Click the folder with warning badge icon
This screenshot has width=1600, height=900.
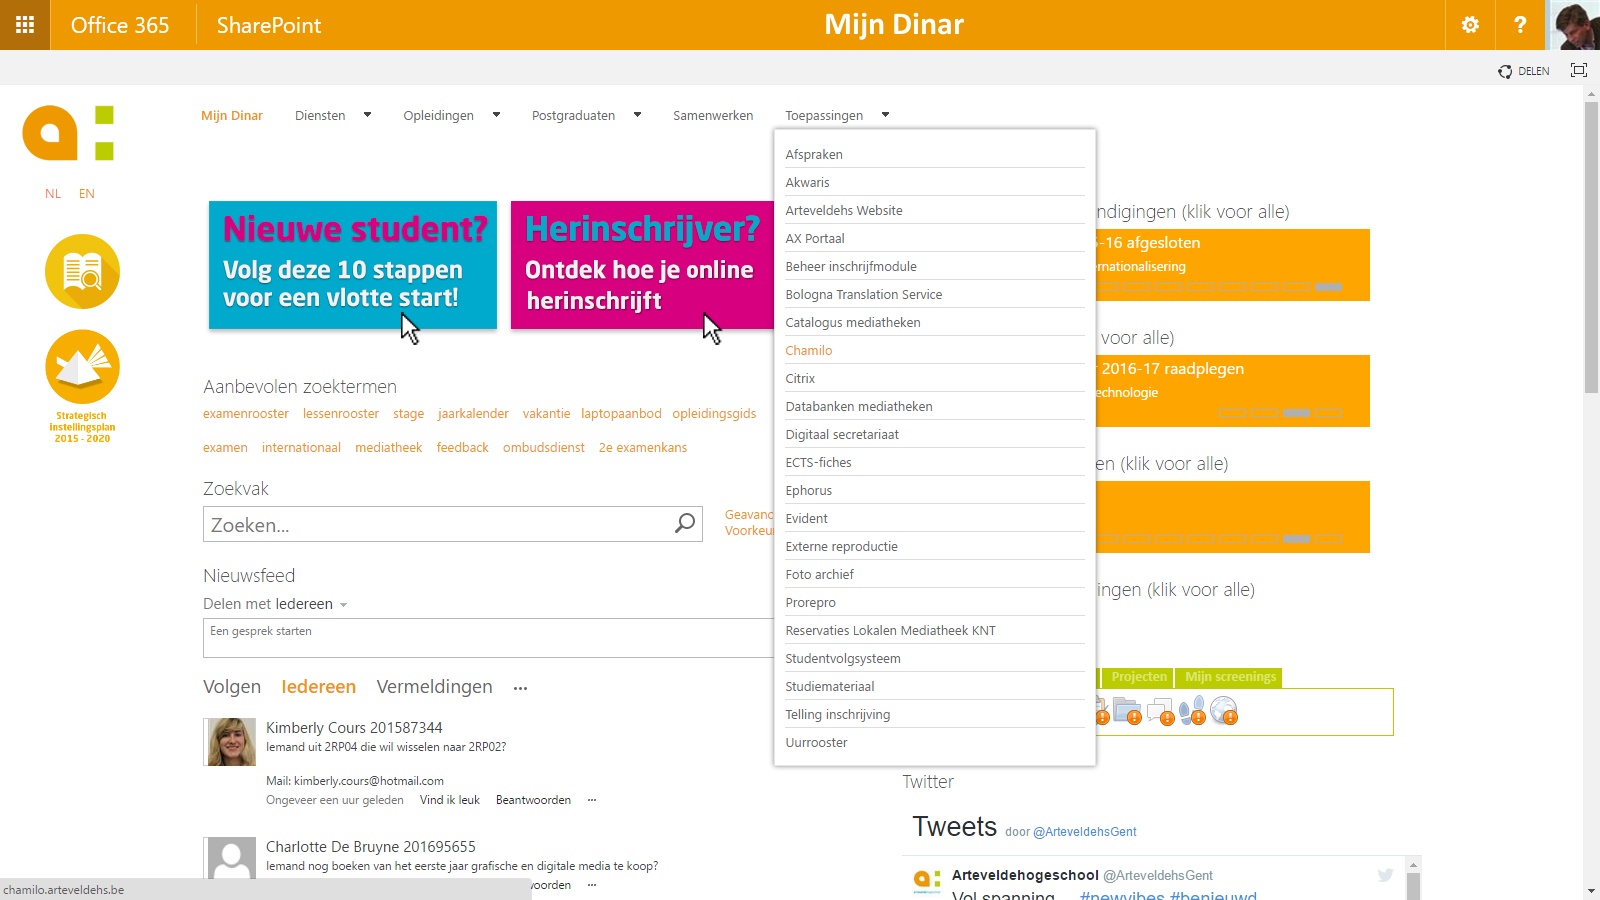[x=1128, y=712]
